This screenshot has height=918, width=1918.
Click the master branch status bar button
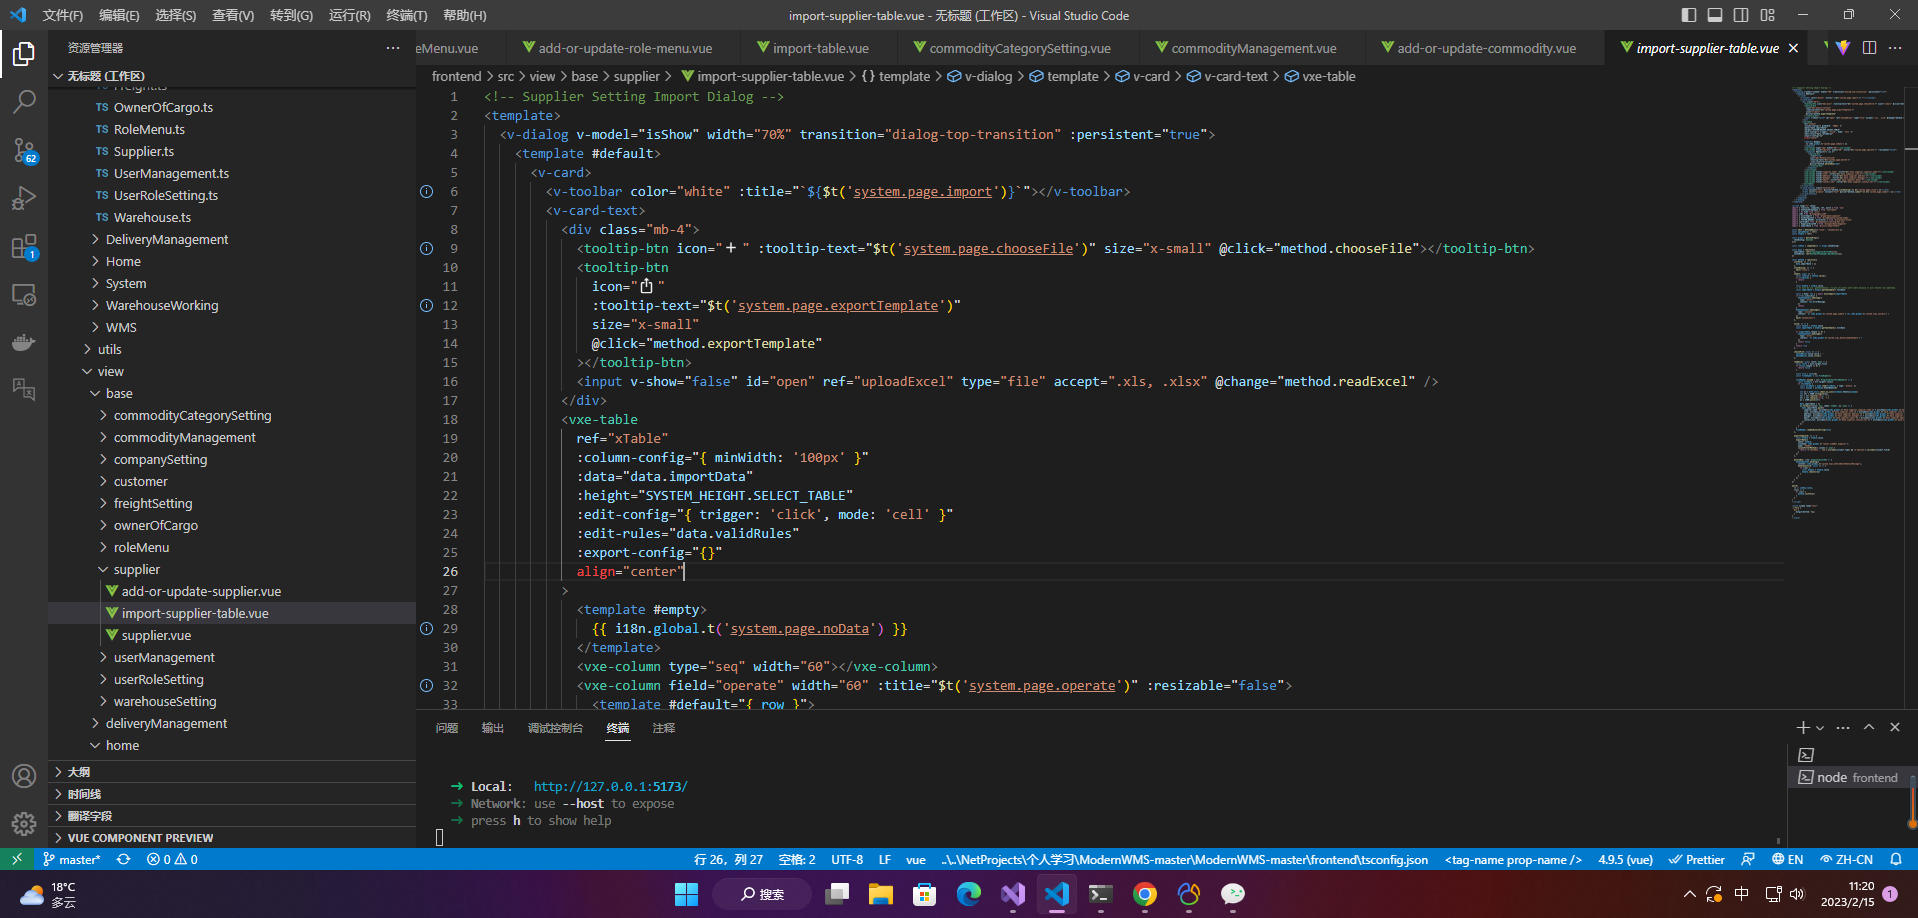tap(72, 859)
